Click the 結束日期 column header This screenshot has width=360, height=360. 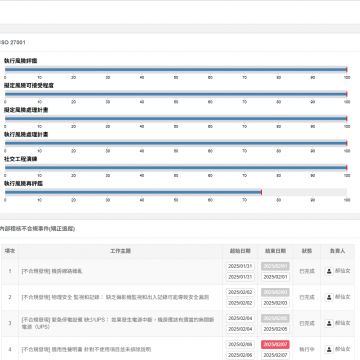(275, 251)
